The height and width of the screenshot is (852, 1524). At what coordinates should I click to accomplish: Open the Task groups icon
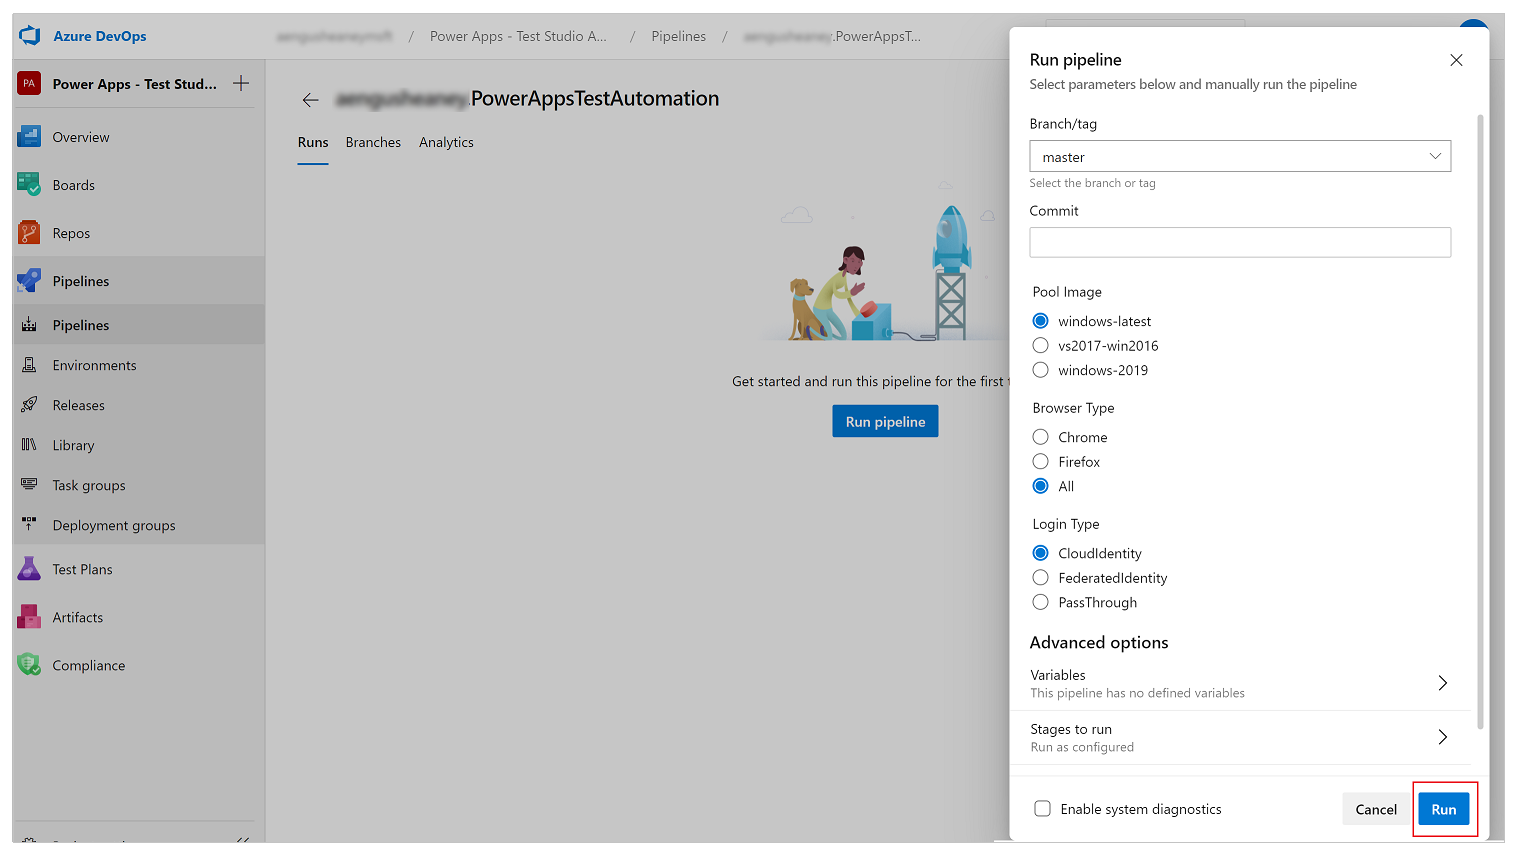point(29,485)
